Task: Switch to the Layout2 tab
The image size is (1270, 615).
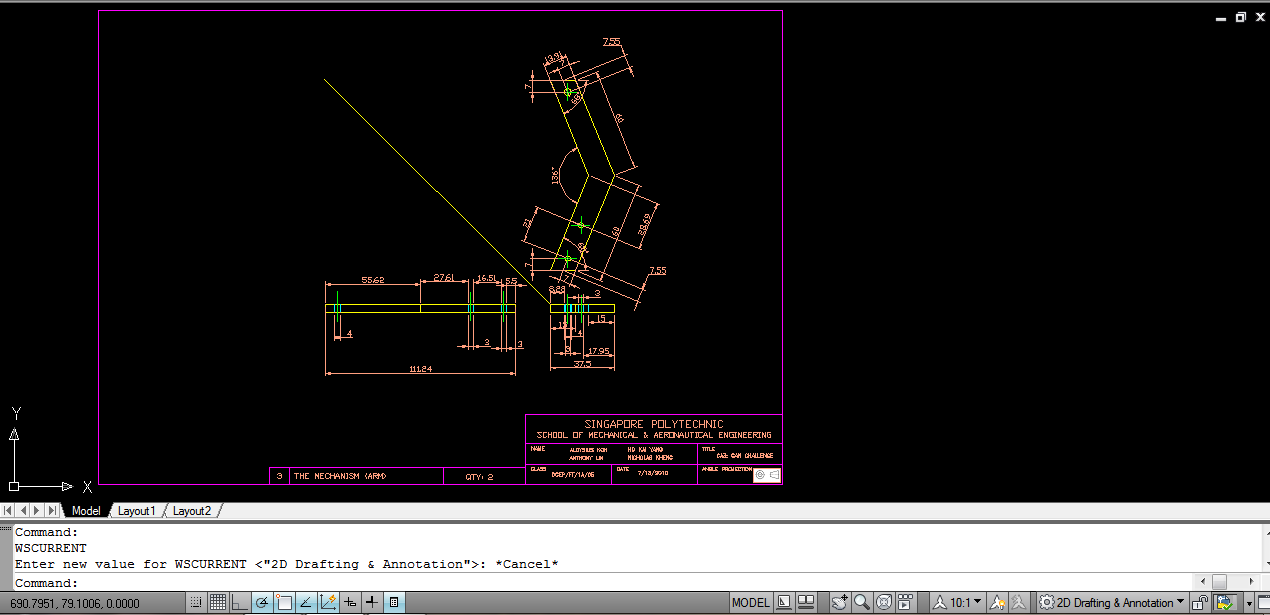Action: (191, 510)
